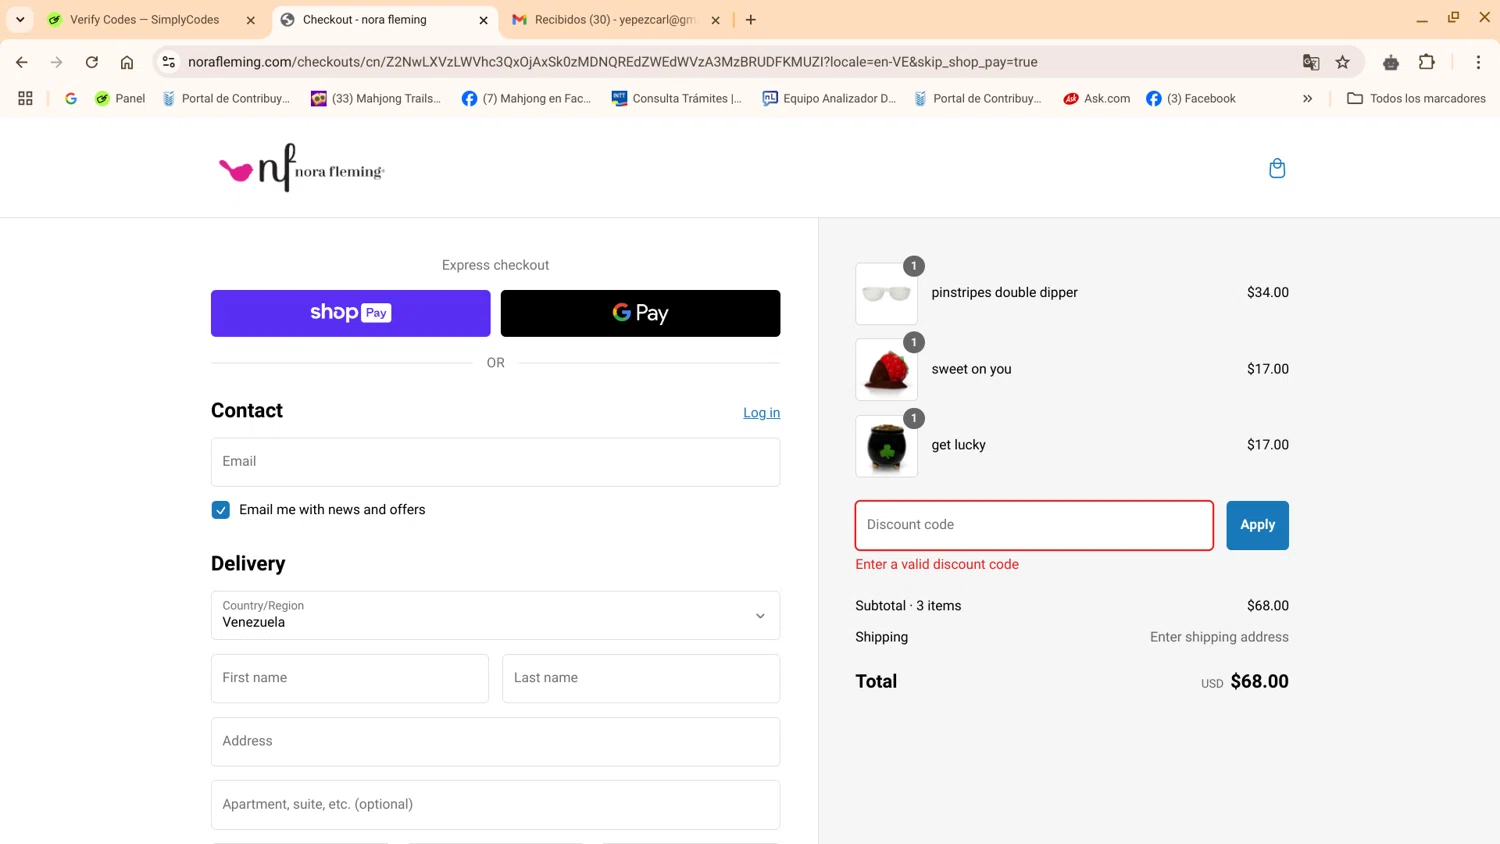Uncheck Email me with news and offers
The image size is (1500, 844).
click(x=221, y=510)
